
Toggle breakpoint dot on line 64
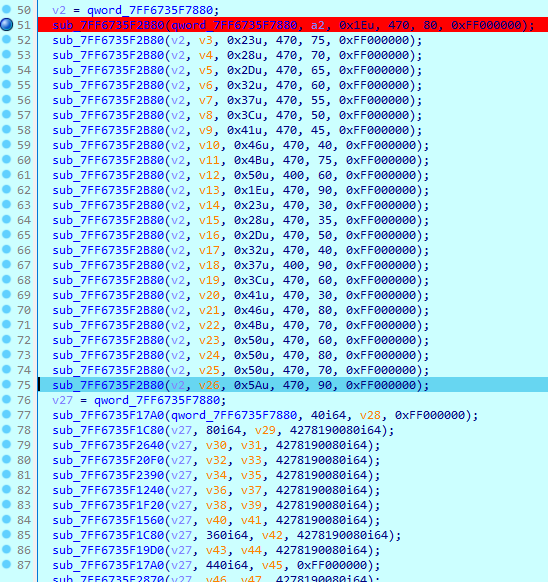tap(6, 219)
